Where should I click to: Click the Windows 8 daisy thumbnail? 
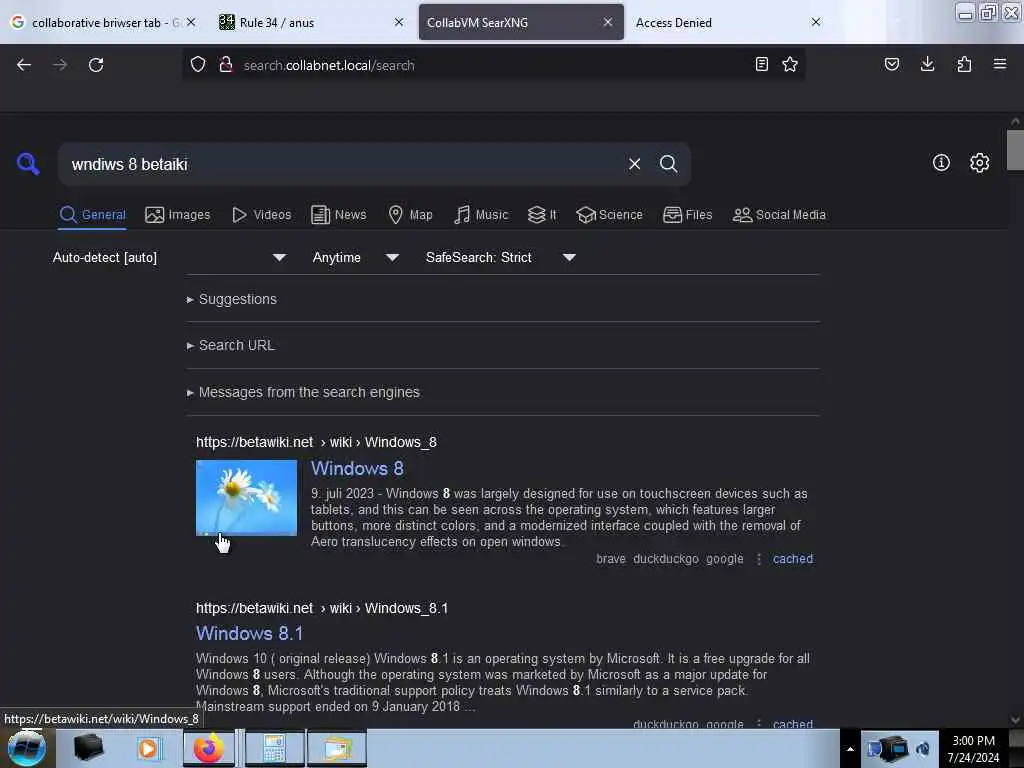tap(246, 498)
